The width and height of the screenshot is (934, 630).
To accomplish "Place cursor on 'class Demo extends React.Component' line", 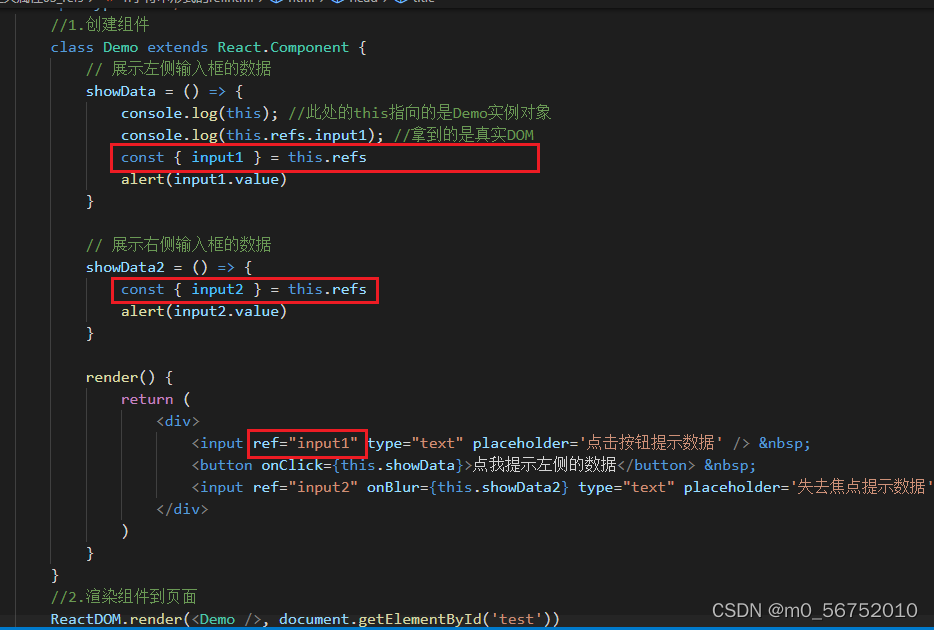I will (208, 47).
